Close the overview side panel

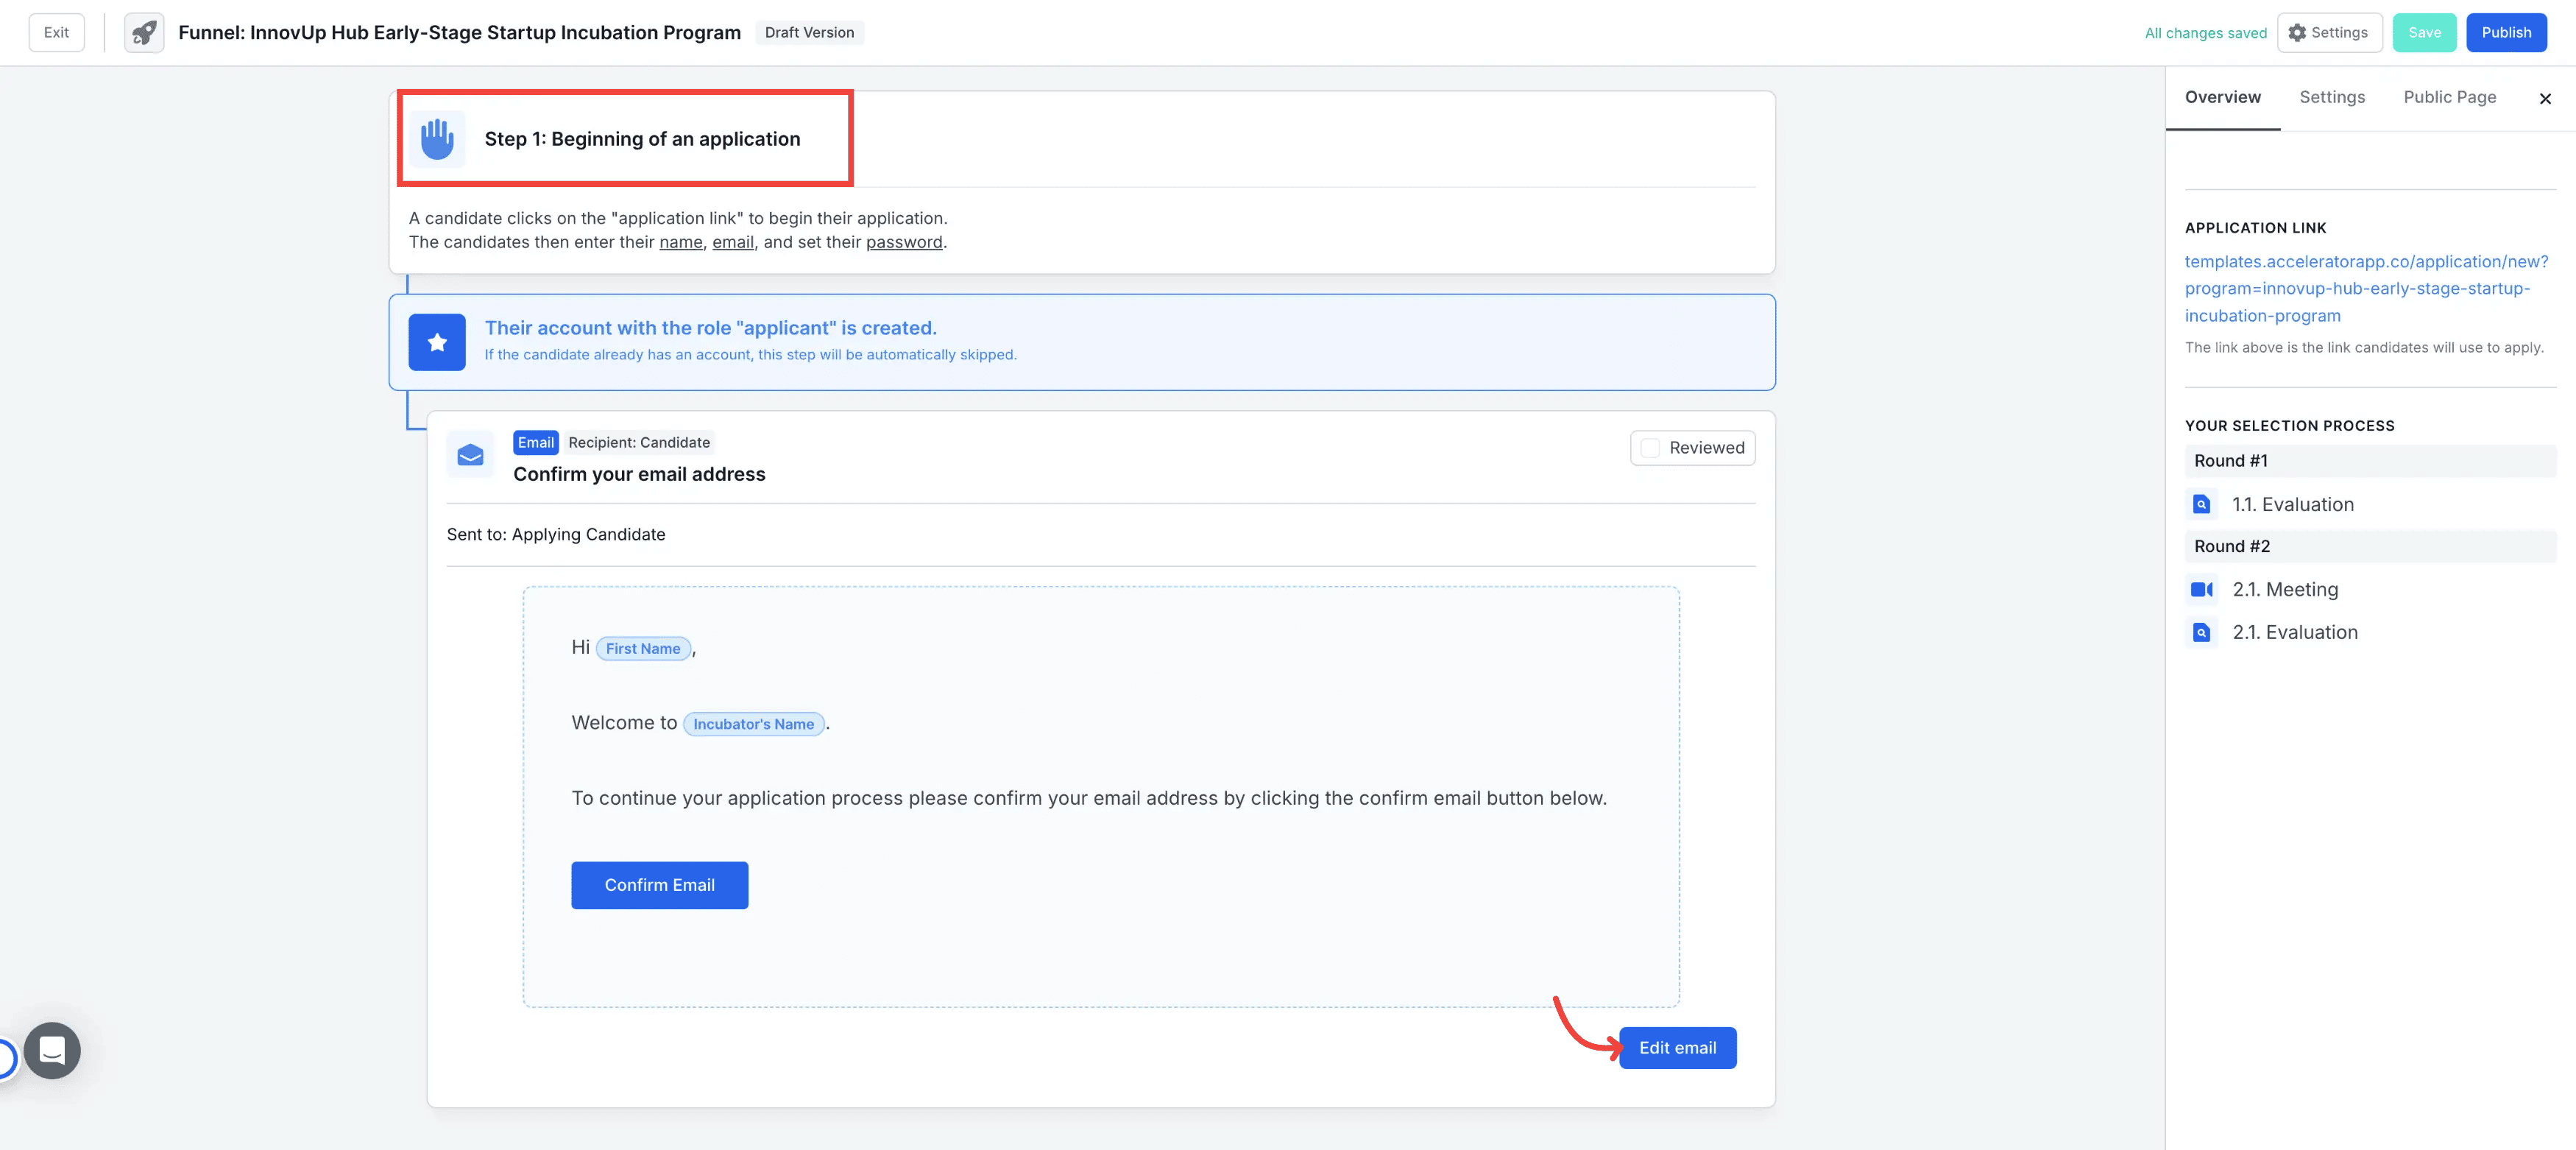pos(2545,98)
